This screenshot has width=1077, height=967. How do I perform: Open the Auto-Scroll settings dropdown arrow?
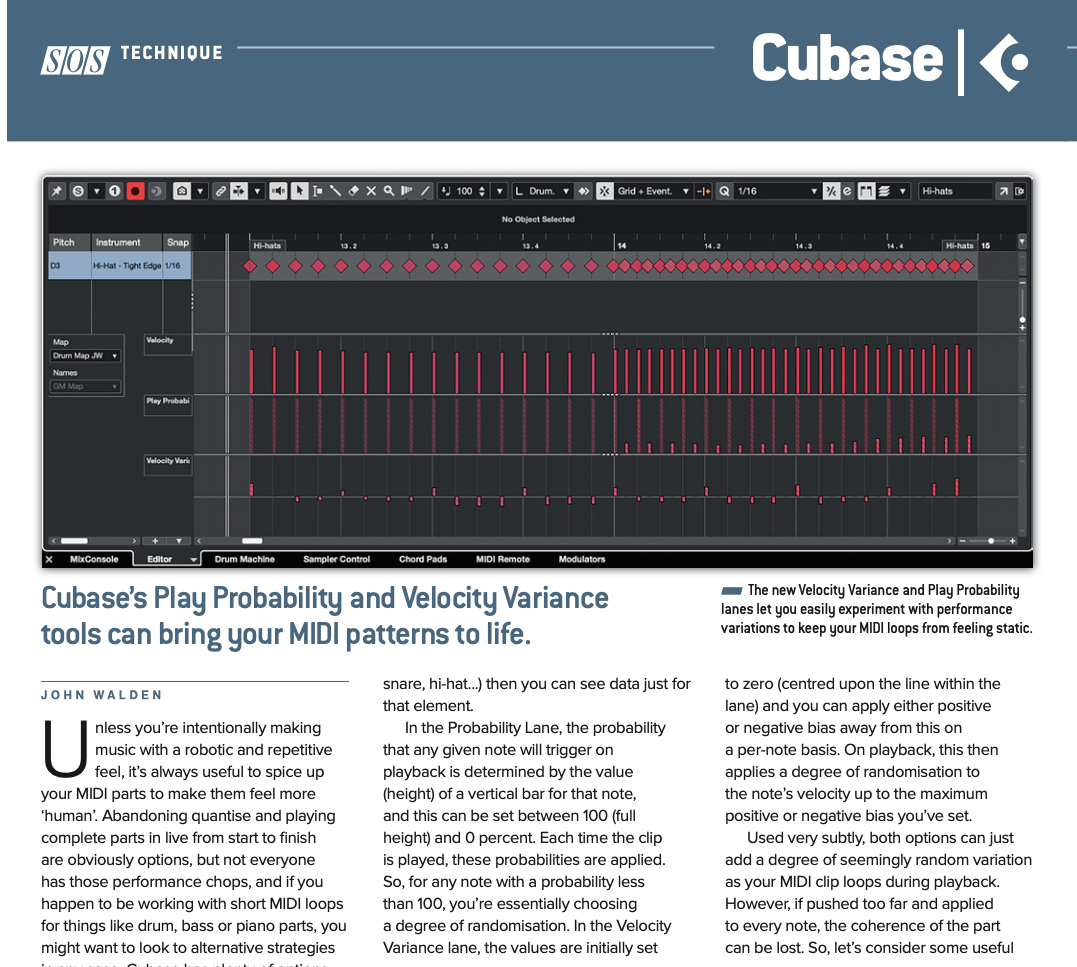point(257,191)
